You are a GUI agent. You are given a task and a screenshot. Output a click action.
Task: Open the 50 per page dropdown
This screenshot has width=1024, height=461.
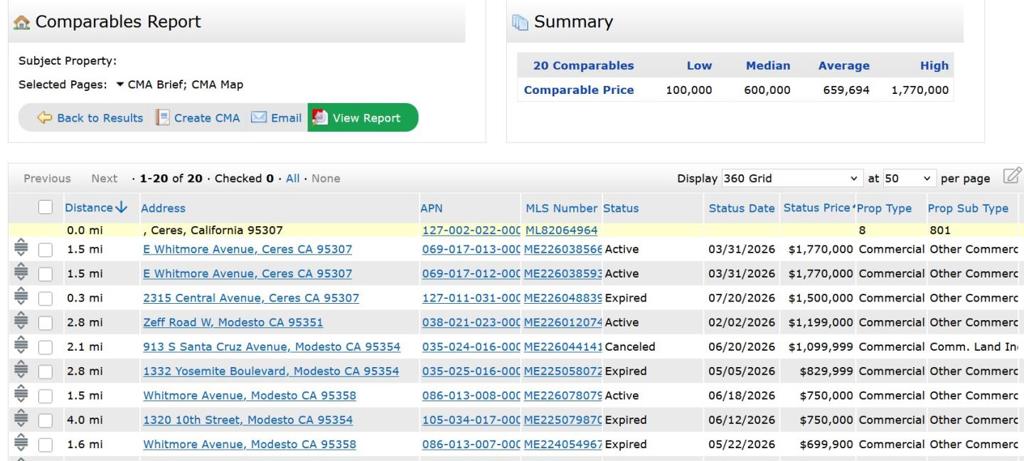tap(910, 178)
